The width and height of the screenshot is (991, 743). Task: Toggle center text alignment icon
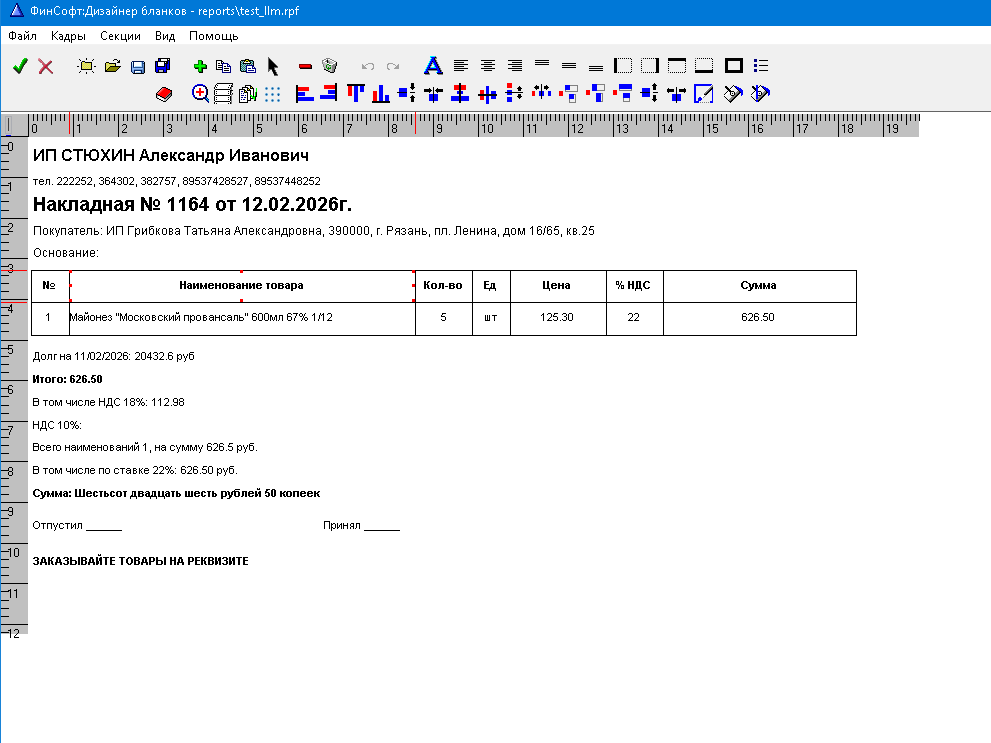[487, 66]
